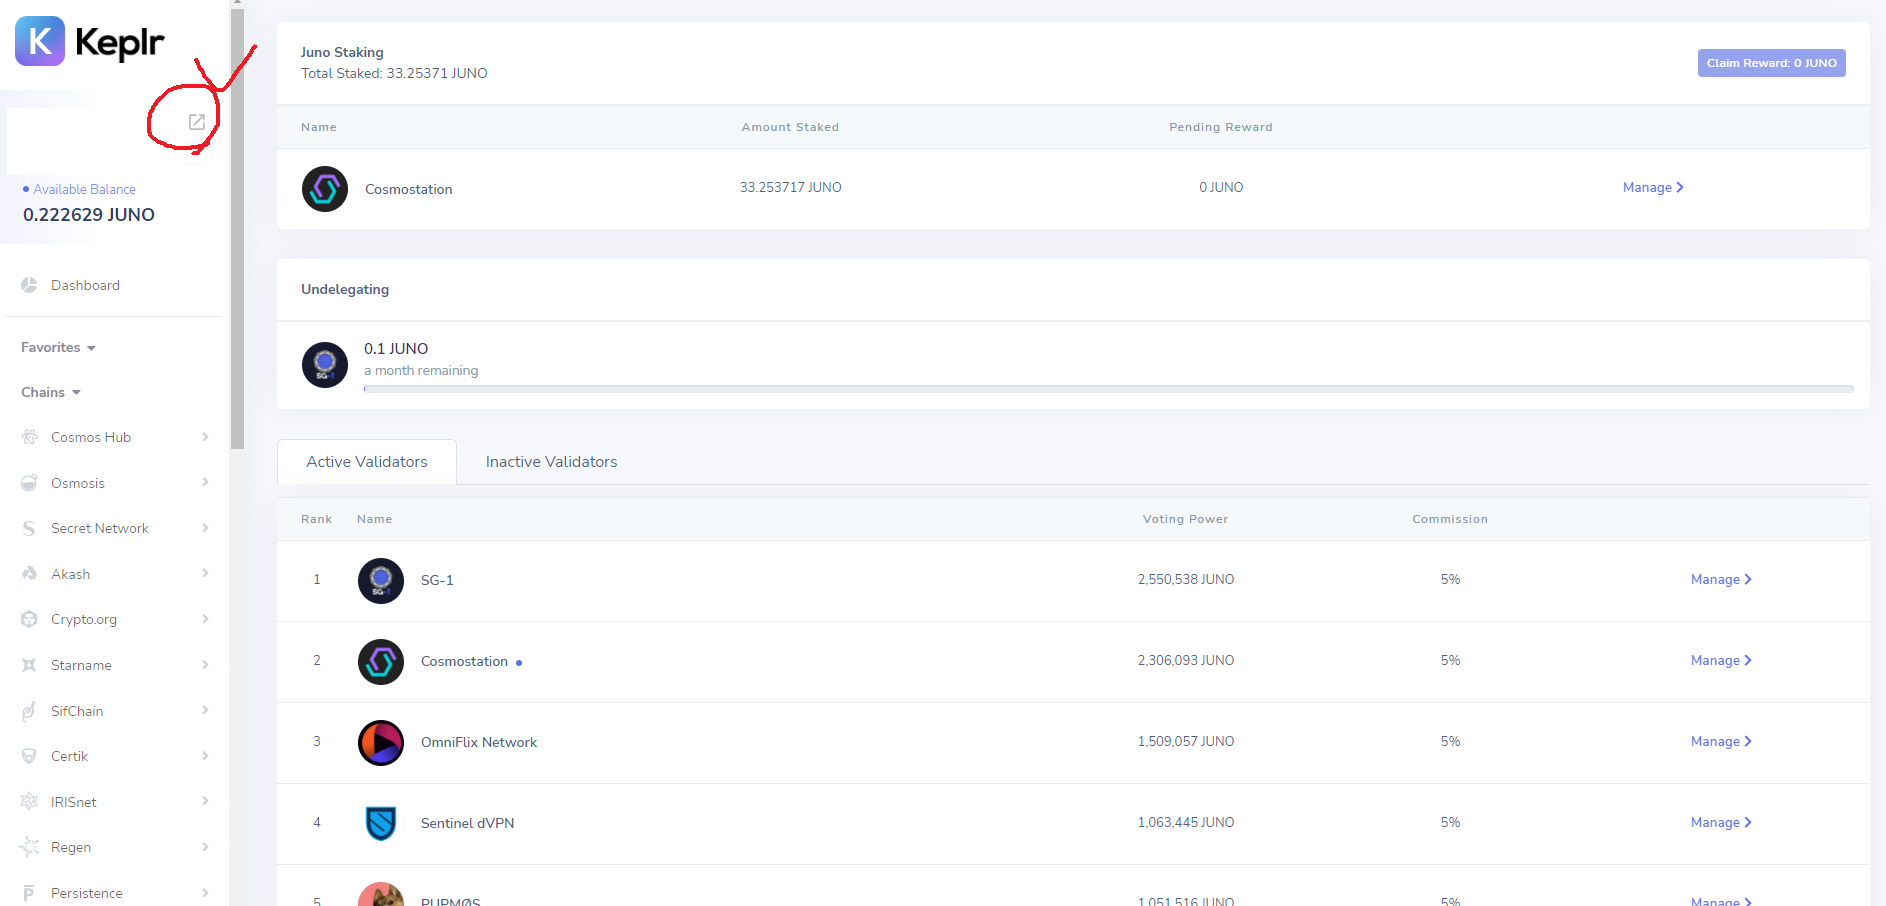Expand IRISnet chevron
The height and width of the screenshot is (906, 1886).
point(205,801)
